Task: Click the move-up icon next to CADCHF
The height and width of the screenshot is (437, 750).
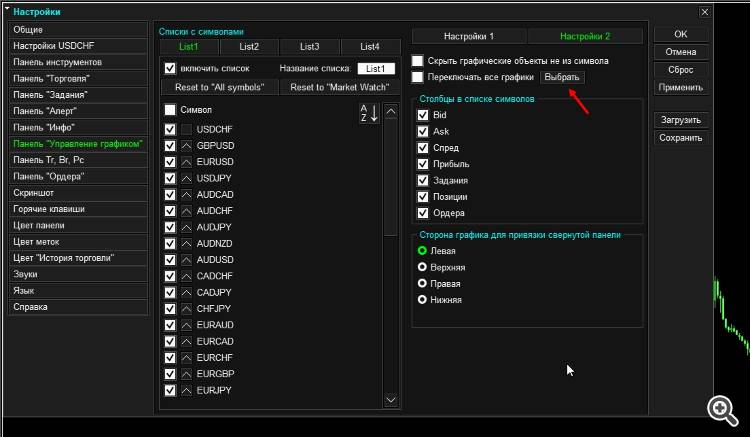Action: coord(187,276)
